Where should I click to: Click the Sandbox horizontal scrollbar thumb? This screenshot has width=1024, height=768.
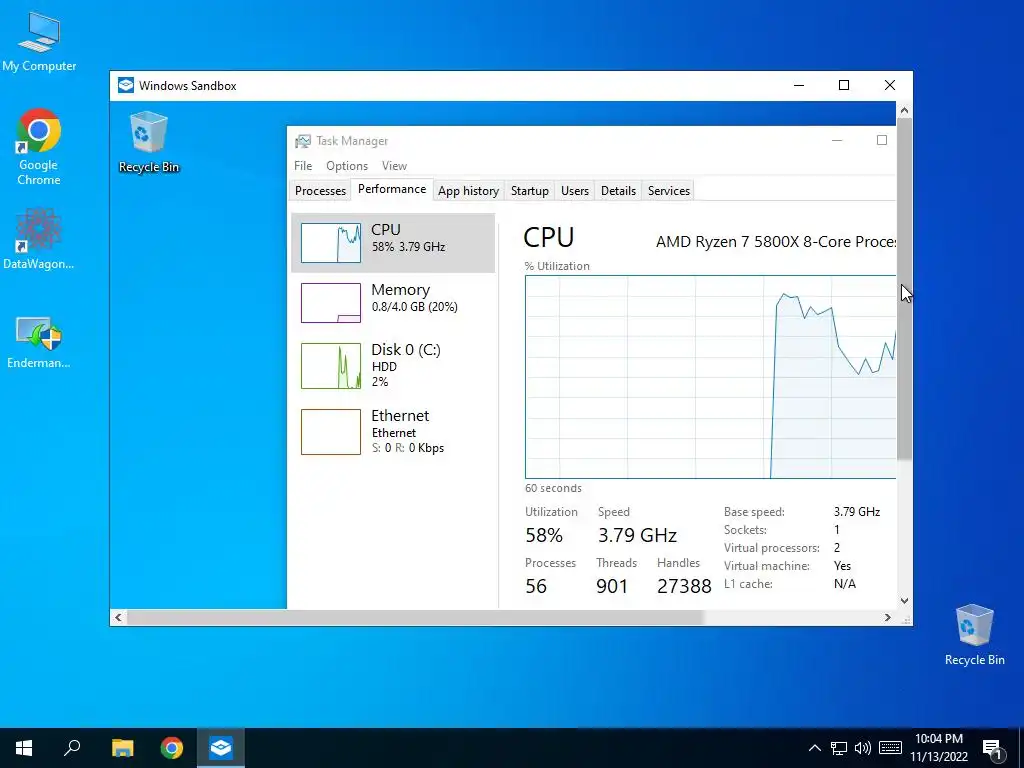(x=415, y=617)
